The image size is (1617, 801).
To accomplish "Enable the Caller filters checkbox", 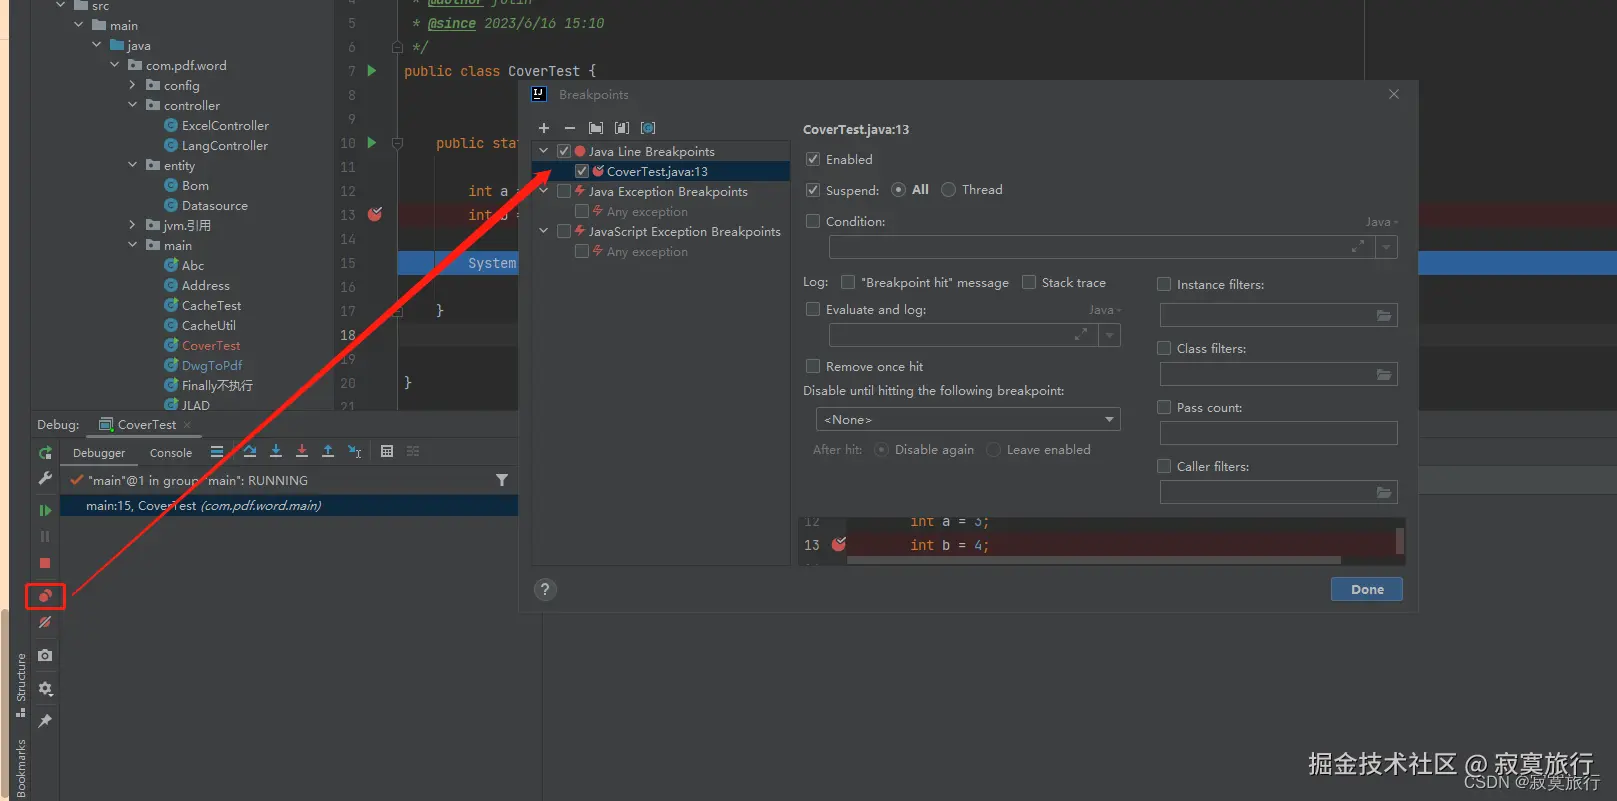I will [x=1164, y=466].
